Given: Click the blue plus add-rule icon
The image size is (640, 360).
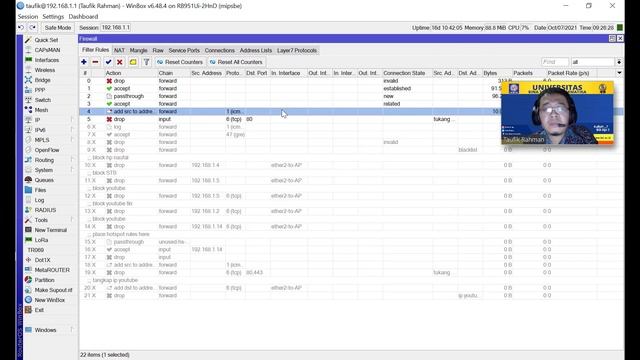Looking at the screenshot, I should tap(84, 62).
